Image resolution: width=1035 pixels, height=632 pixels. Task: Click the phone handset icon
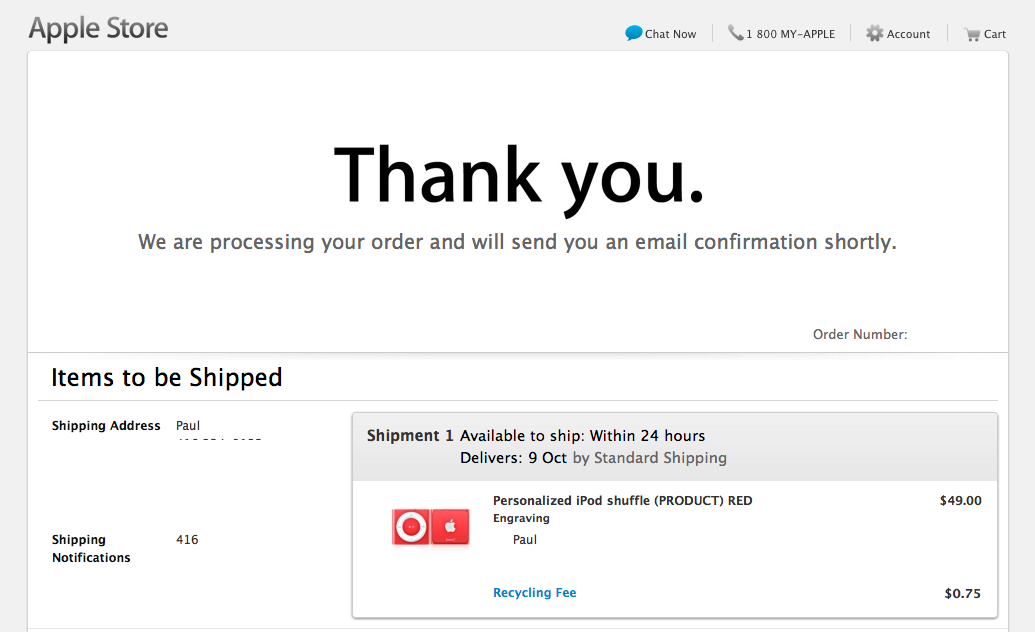[x=735, y=33]
